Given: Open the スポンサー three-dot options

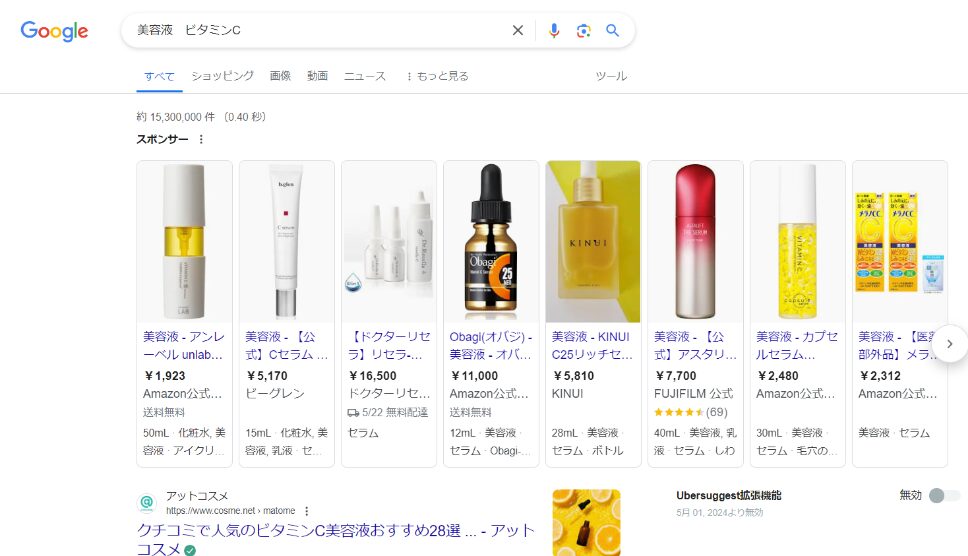Looking at the screenshot, I should (x=201, y=139).
